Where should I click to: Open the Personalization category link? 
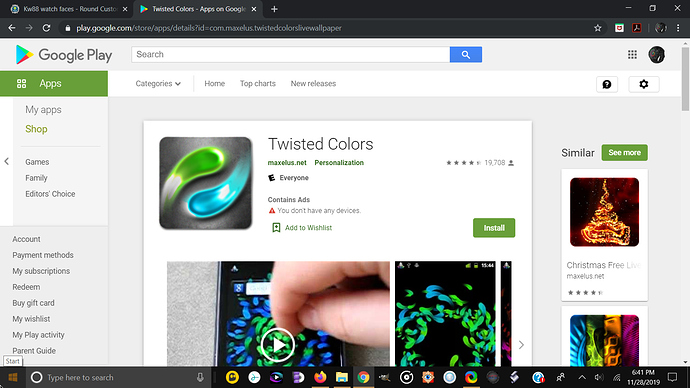[339, 163]
